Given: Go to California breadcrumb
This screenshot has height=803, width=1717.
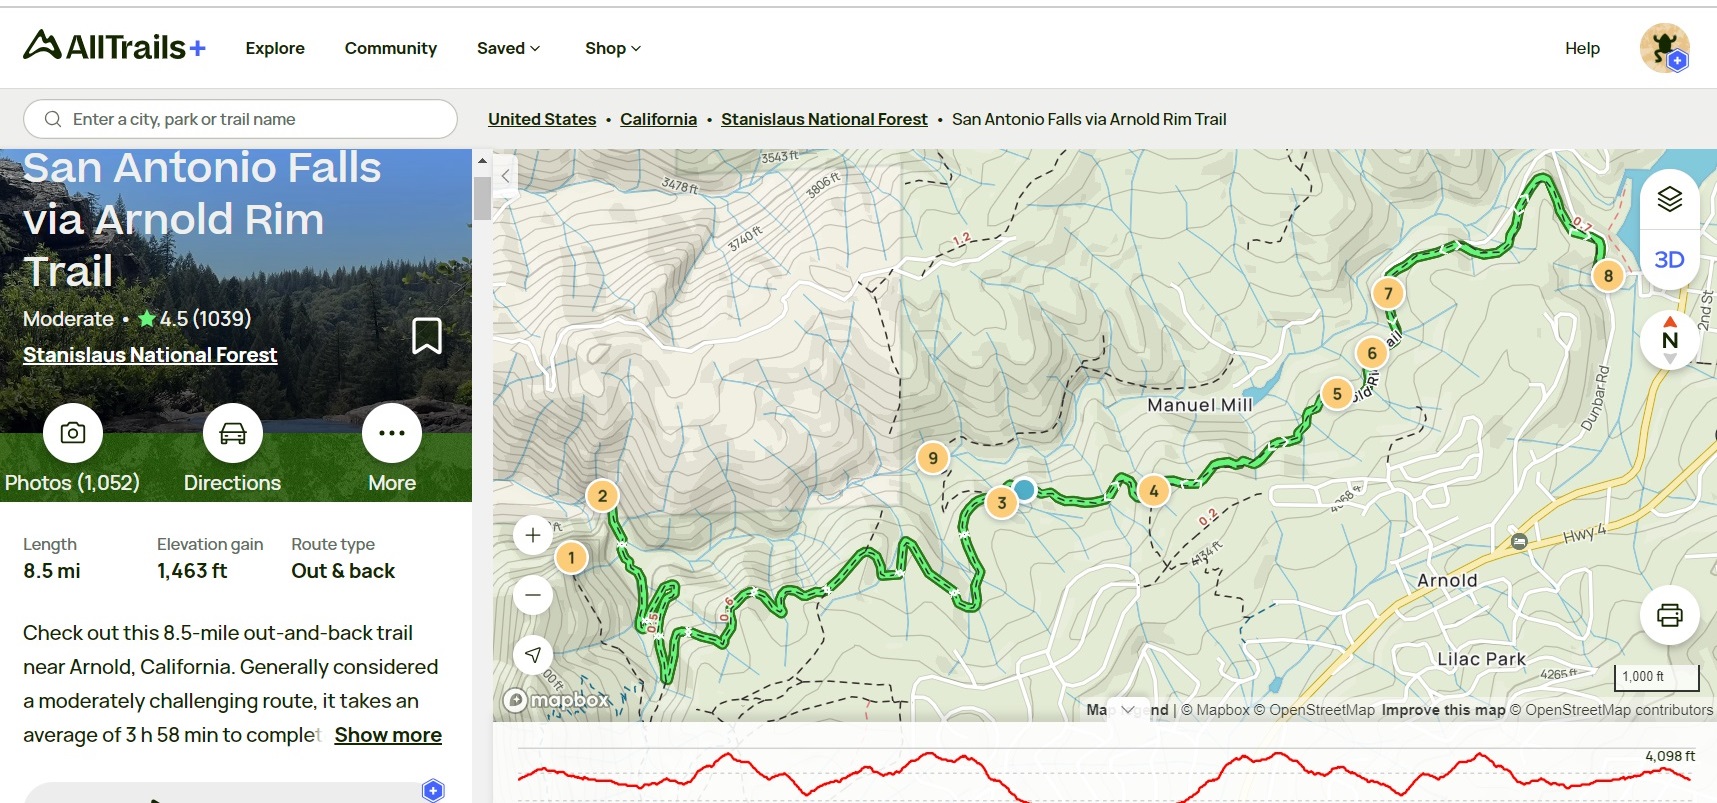Looking at the screenshot, I should coord(658,119).
